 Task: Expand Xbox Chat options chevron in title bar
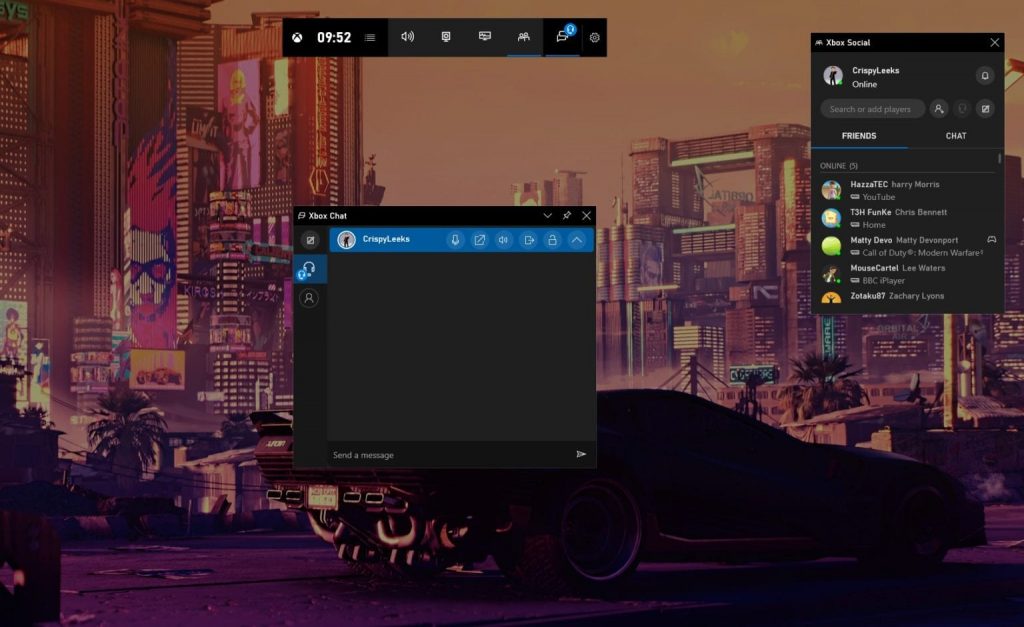[x=547, y=216]
